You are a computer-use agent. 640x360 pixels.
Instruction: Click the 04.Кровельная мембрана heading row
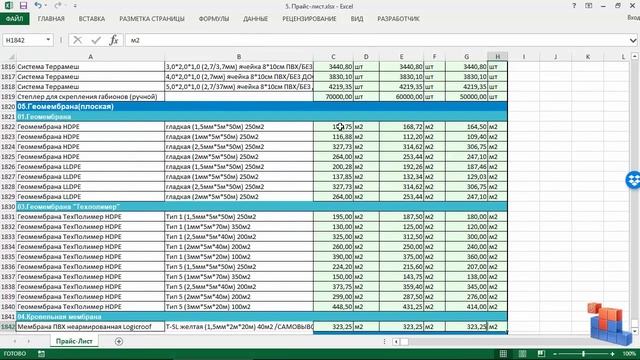click(x=262, y=317)
